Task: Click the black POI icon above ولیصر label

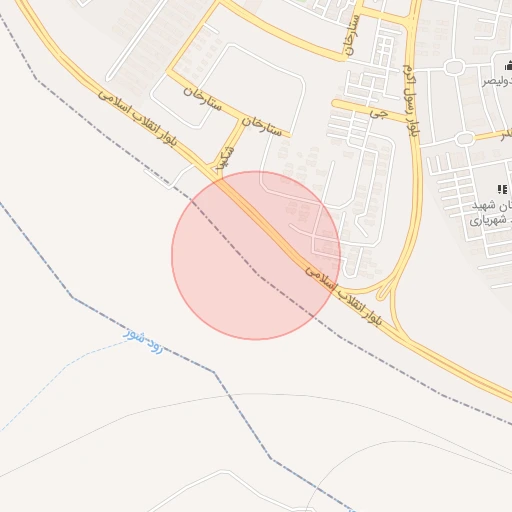Action: point(508,65)
